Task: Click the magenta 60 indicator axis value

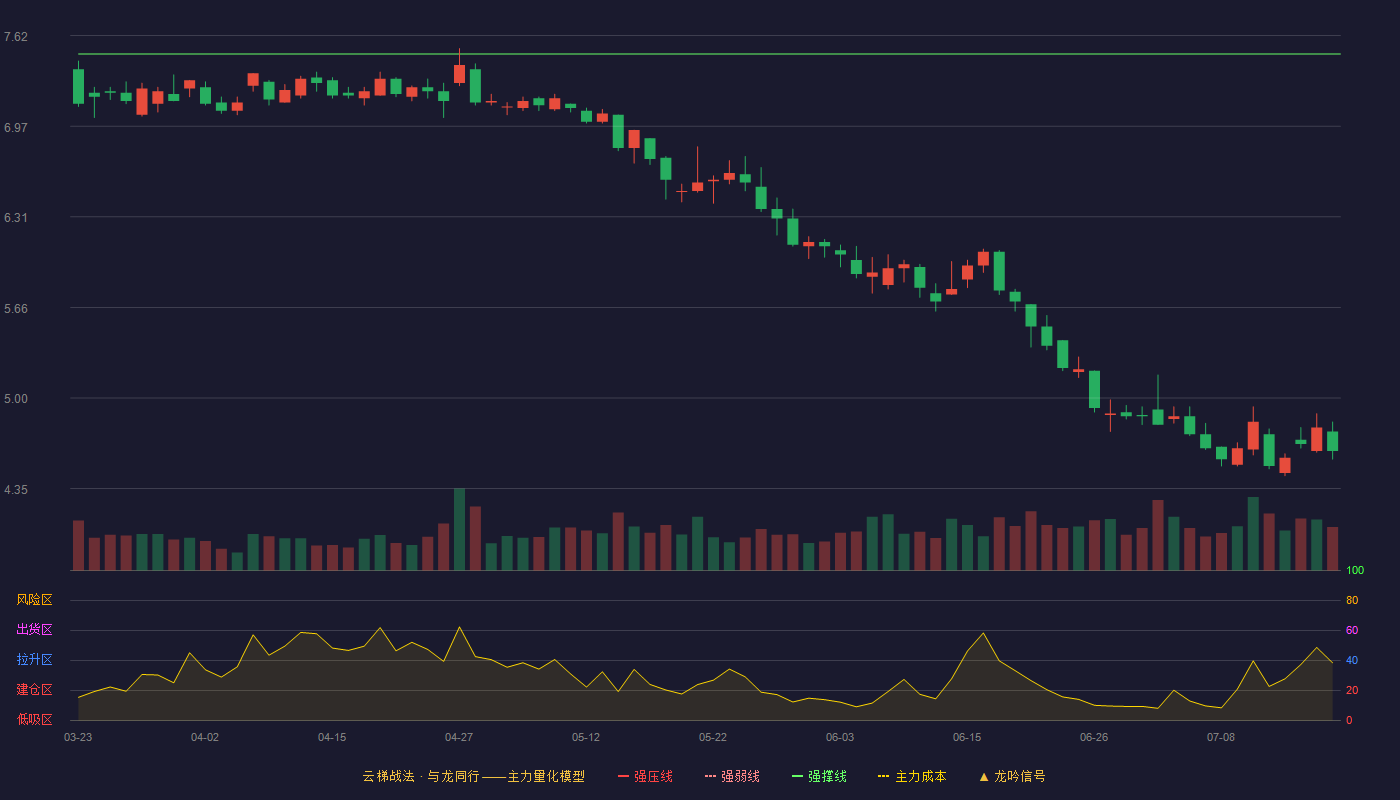Action: click(x=1352, y=631)
